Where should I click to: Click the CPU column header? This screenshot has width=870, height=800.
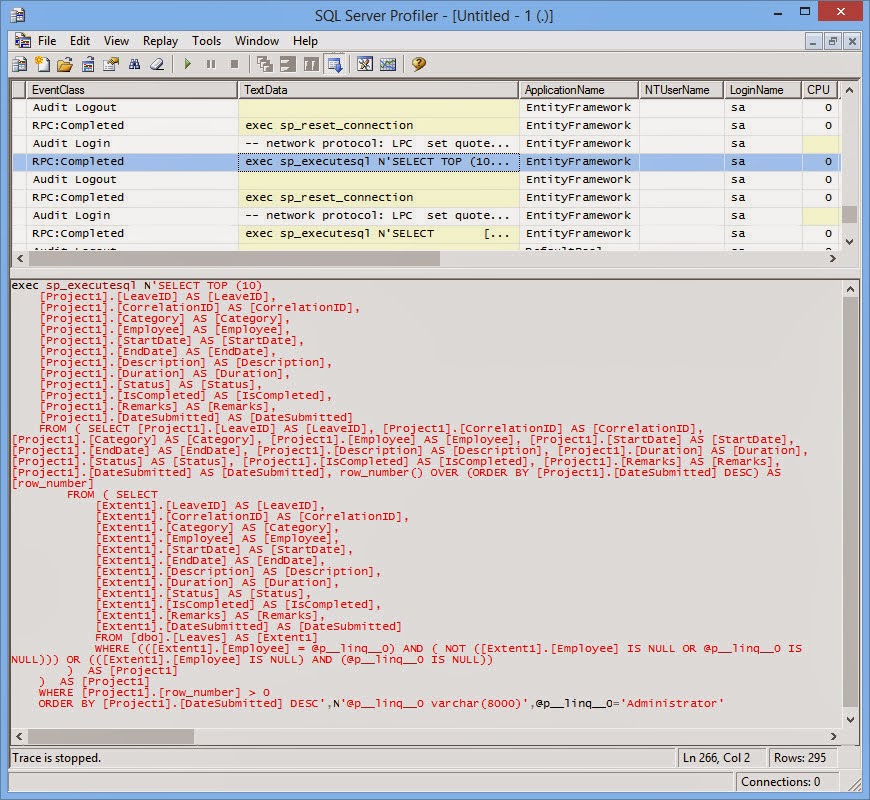(819, 90)
